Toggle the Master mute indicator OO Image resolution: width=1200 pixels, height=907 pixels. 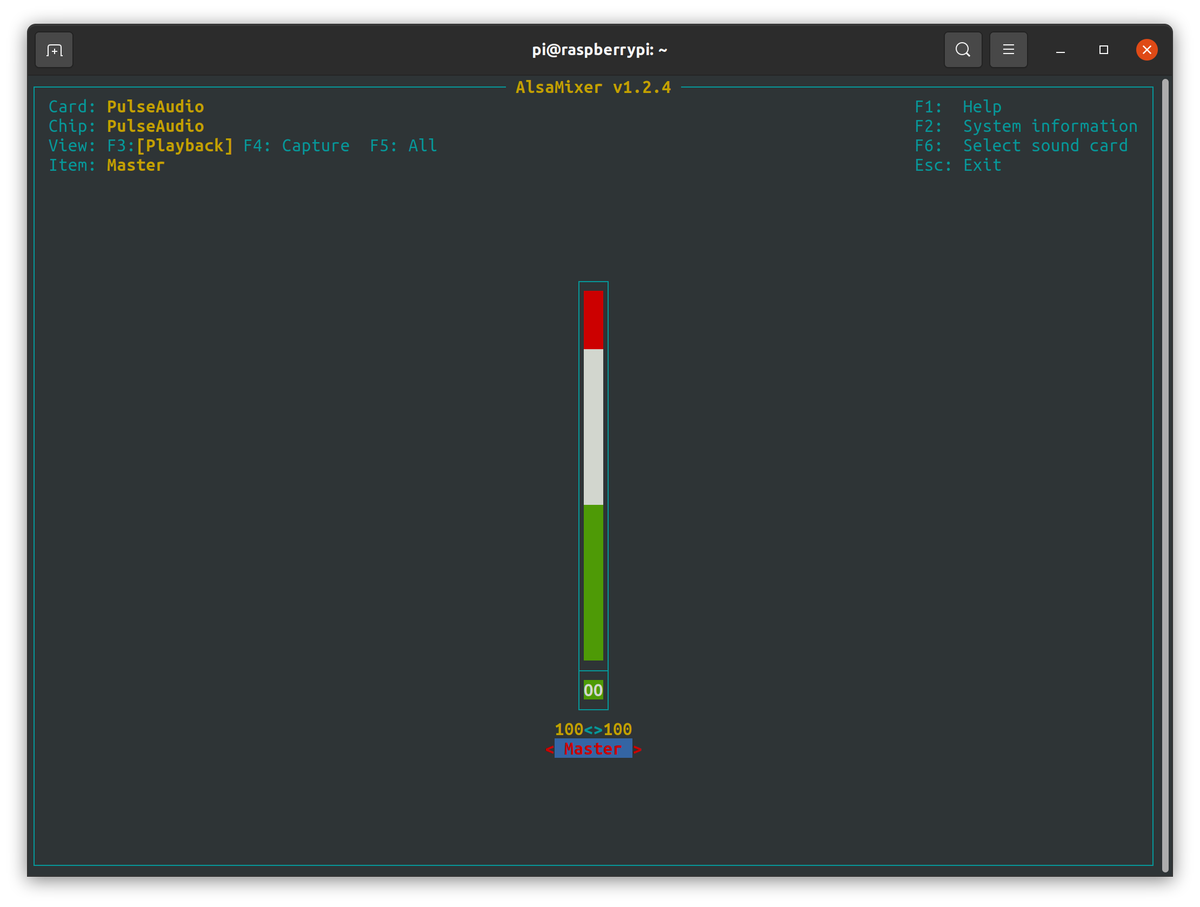click(593, 690)
